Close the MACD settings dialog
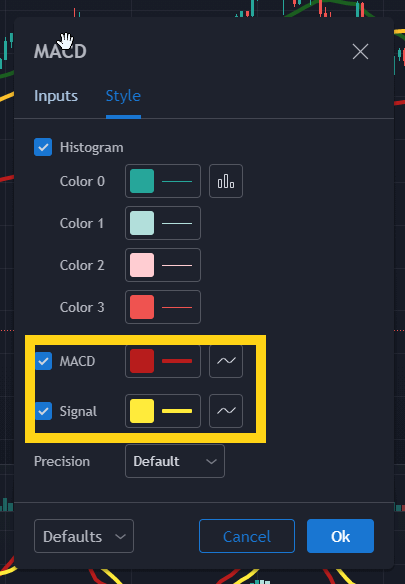Image resolution: width=405 pixels, height=584 pixels. [x=360, y=51]
